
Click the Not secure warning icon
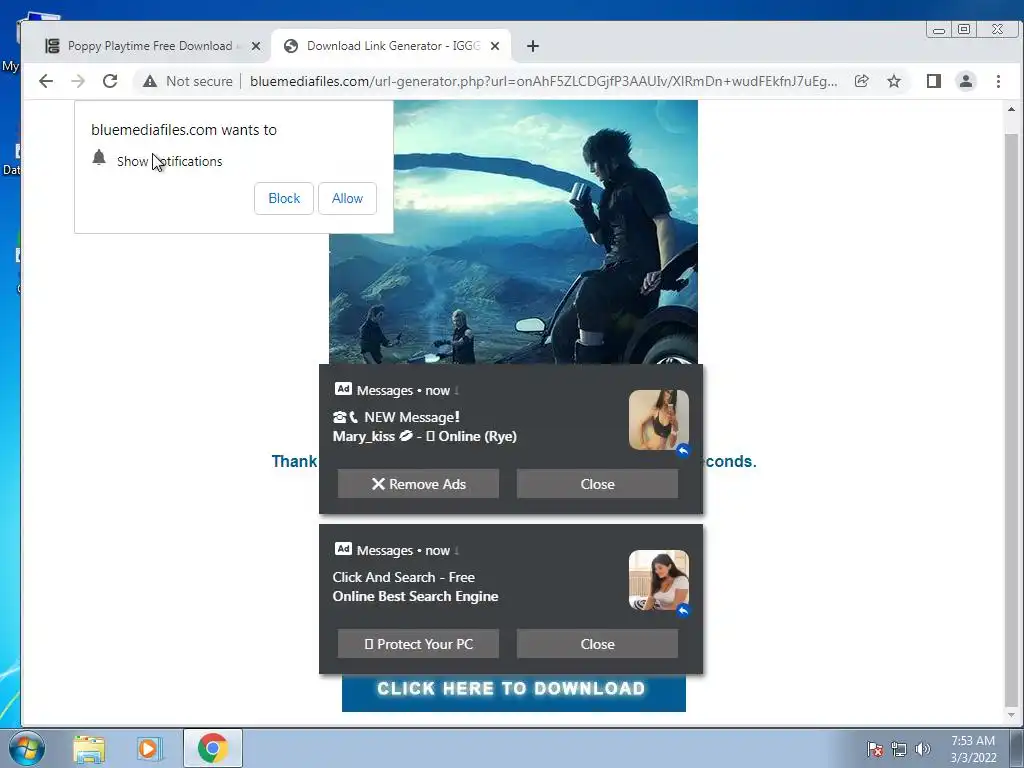(150, 81)
